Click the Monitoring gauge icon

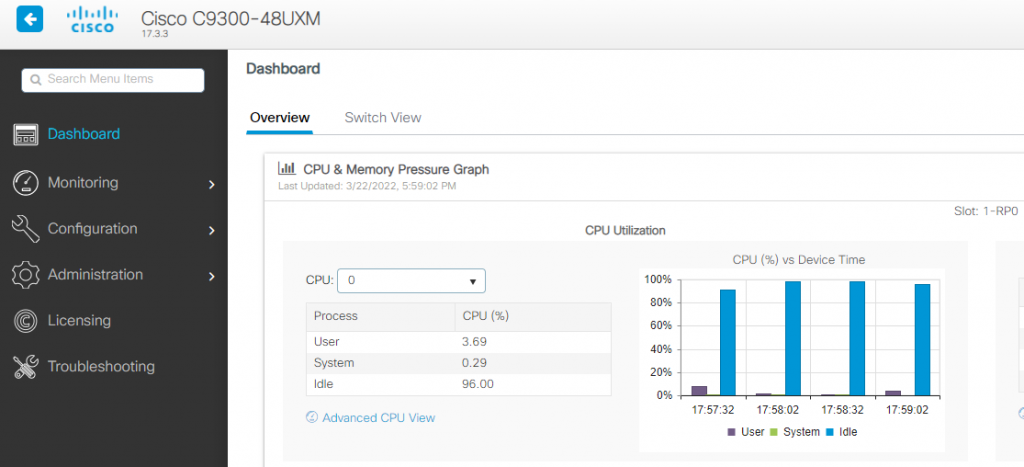25,183
